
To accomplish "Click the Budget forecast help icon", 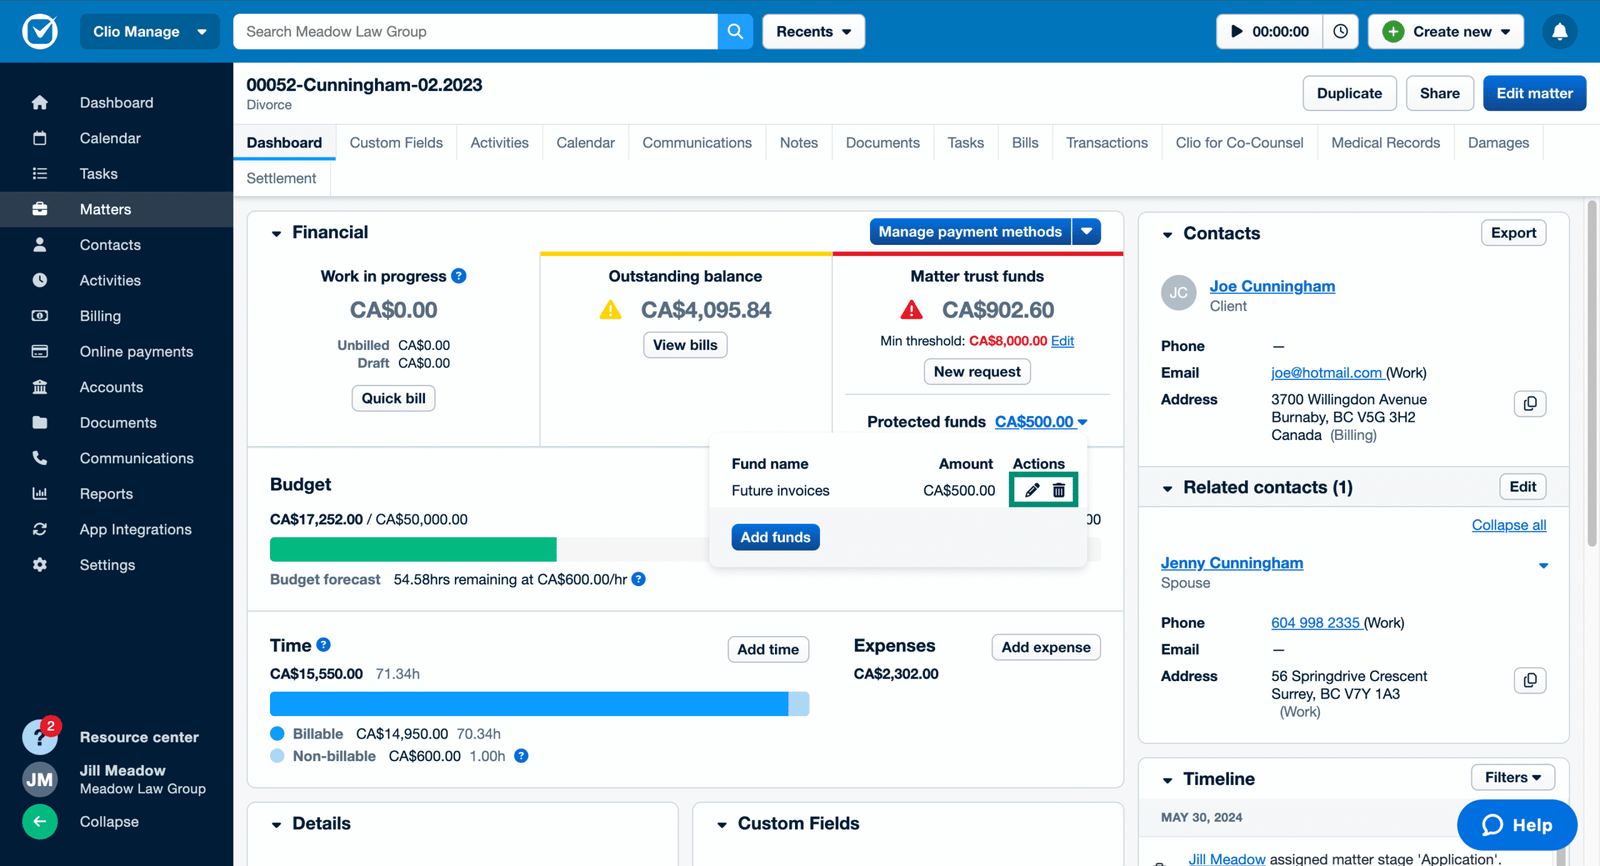I will click(x=638, y=579).
